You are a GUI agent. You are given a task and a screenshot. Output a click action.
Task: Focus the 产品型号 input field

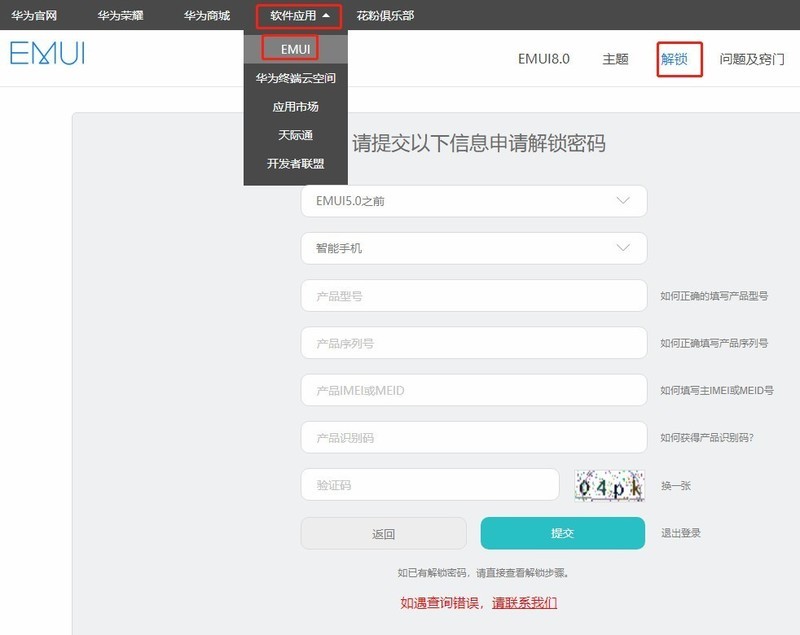pyautogui.click(x=474, y=296)
